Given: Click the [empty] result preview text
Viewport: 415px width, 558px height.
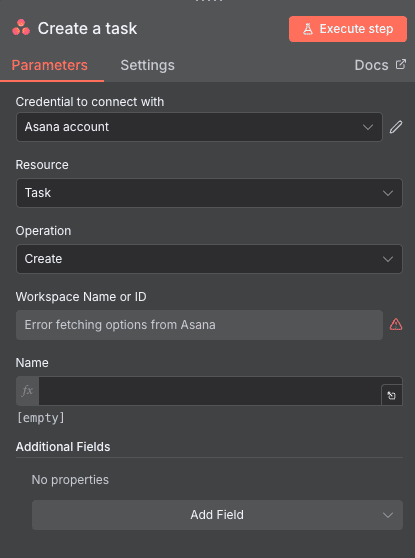Looking at the screenshot, I should click(41, 417).
